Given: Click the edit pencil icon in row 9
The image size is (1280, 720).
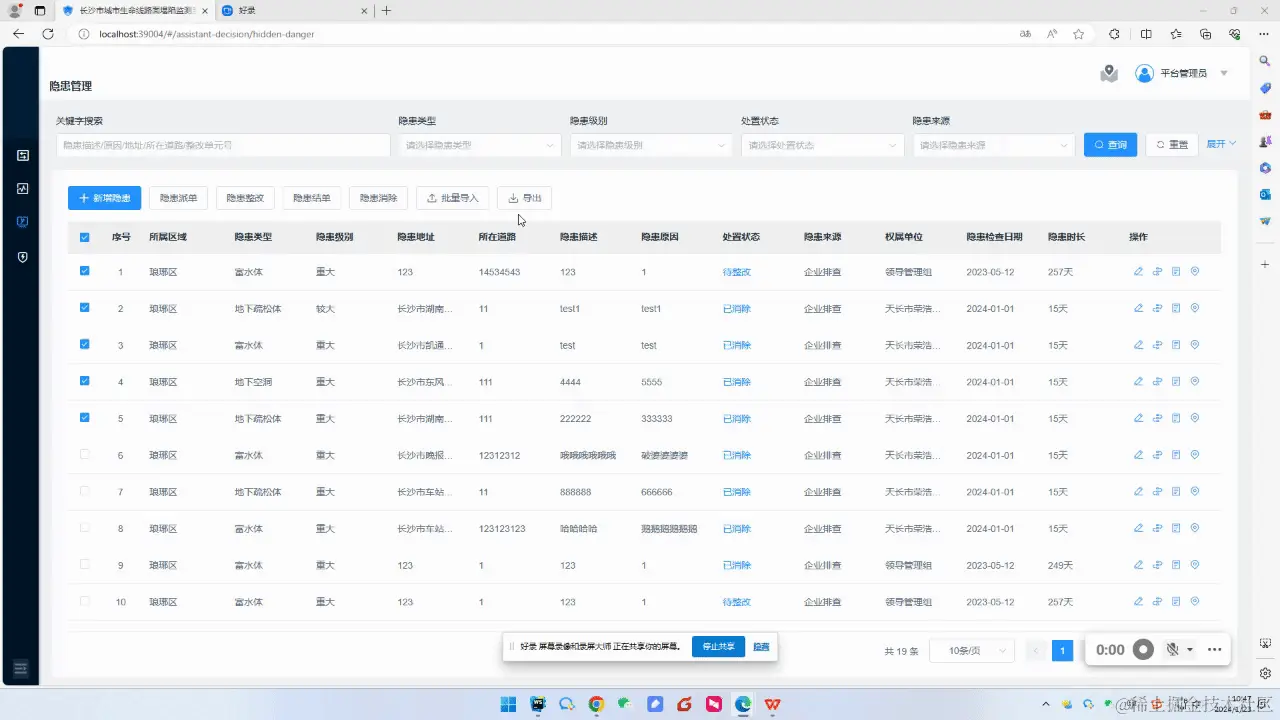Looking at the screenshot, I should click(x=1138, y=565).
